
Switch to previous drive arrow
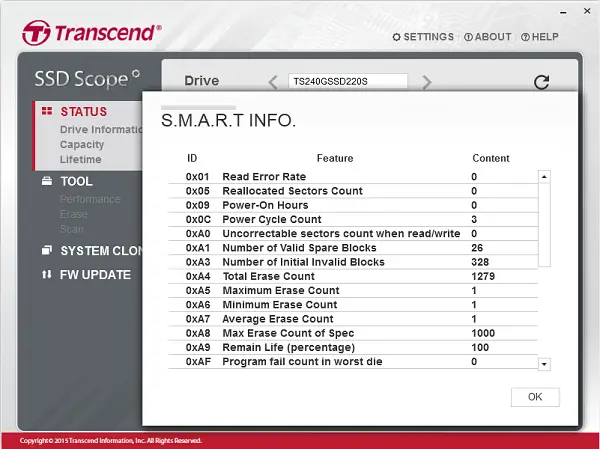pos(272,82)
